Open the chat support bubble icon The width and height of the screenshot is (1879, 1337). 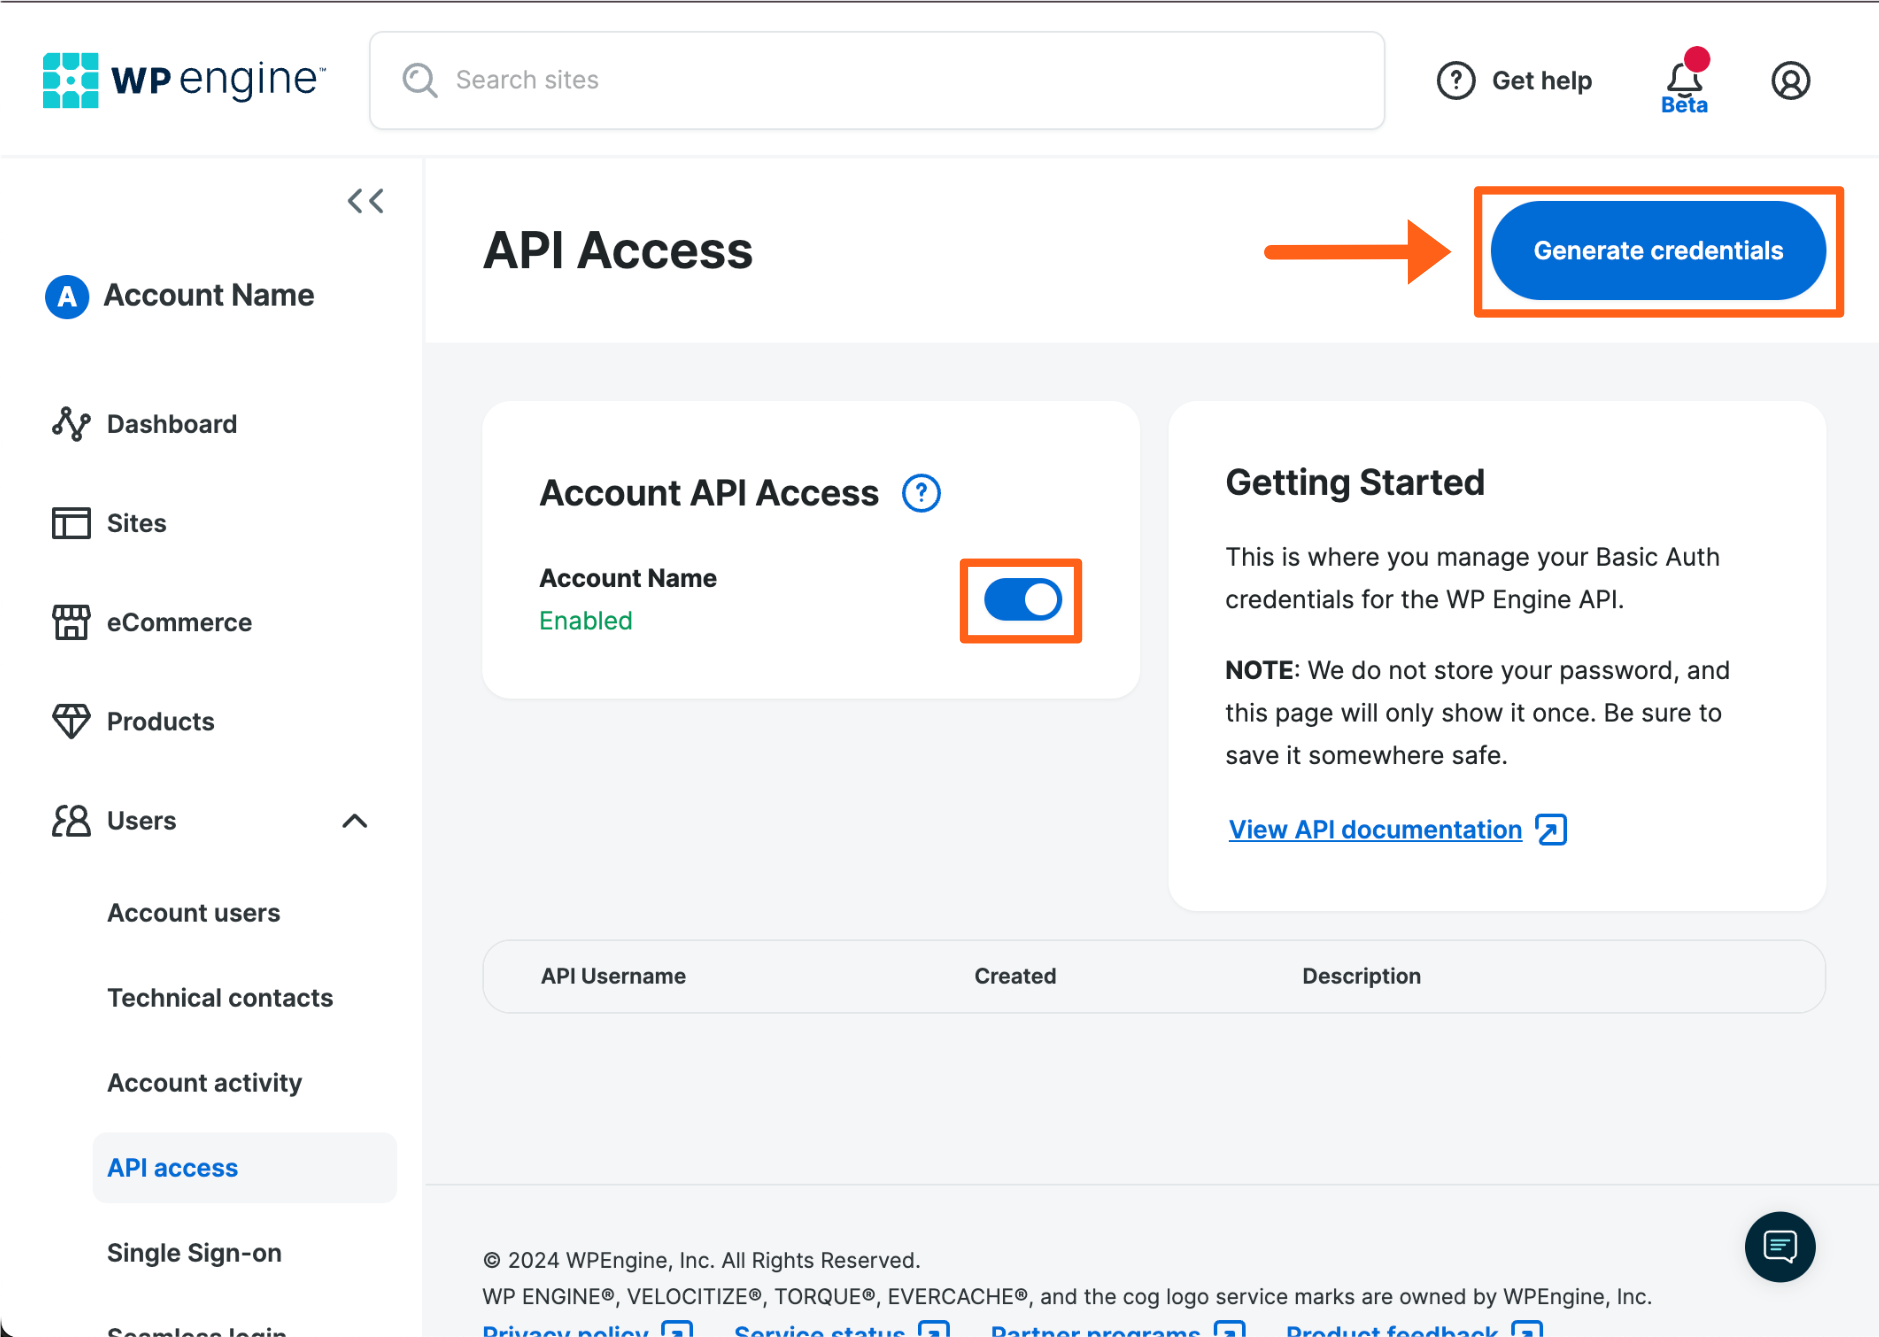[x=1780, y=1247]
